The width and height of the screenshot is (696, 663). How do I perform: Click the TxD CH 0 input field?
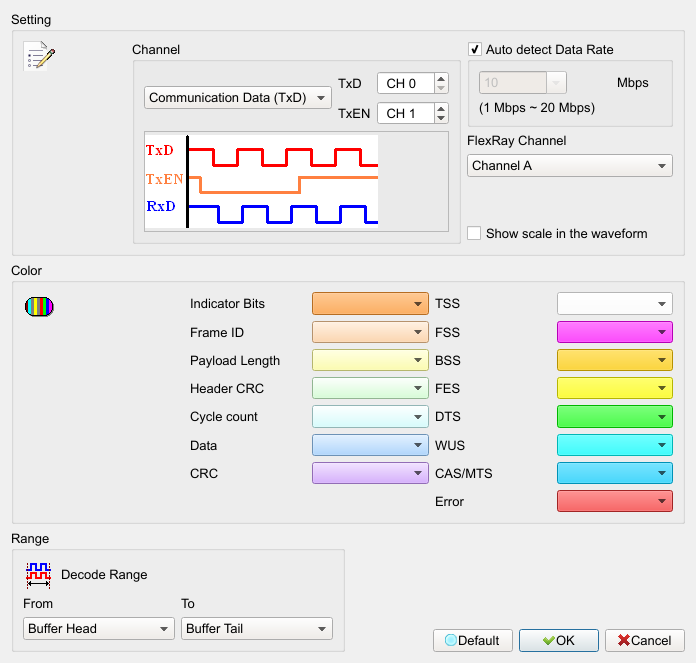[406, 83]
